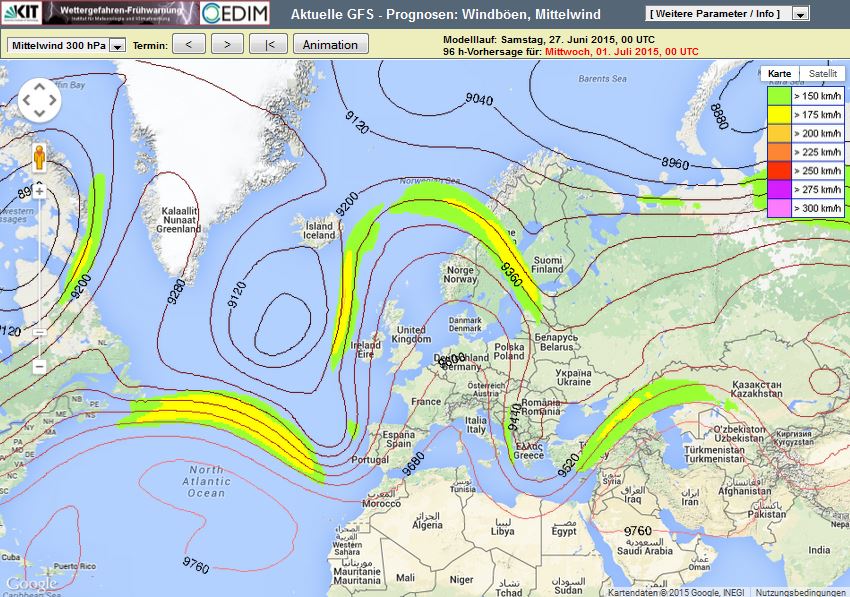This screenshot has width=850, height=597.
Task: Go to the previous forecast time step
Action: pyautogui.click(x=189, y=44)
